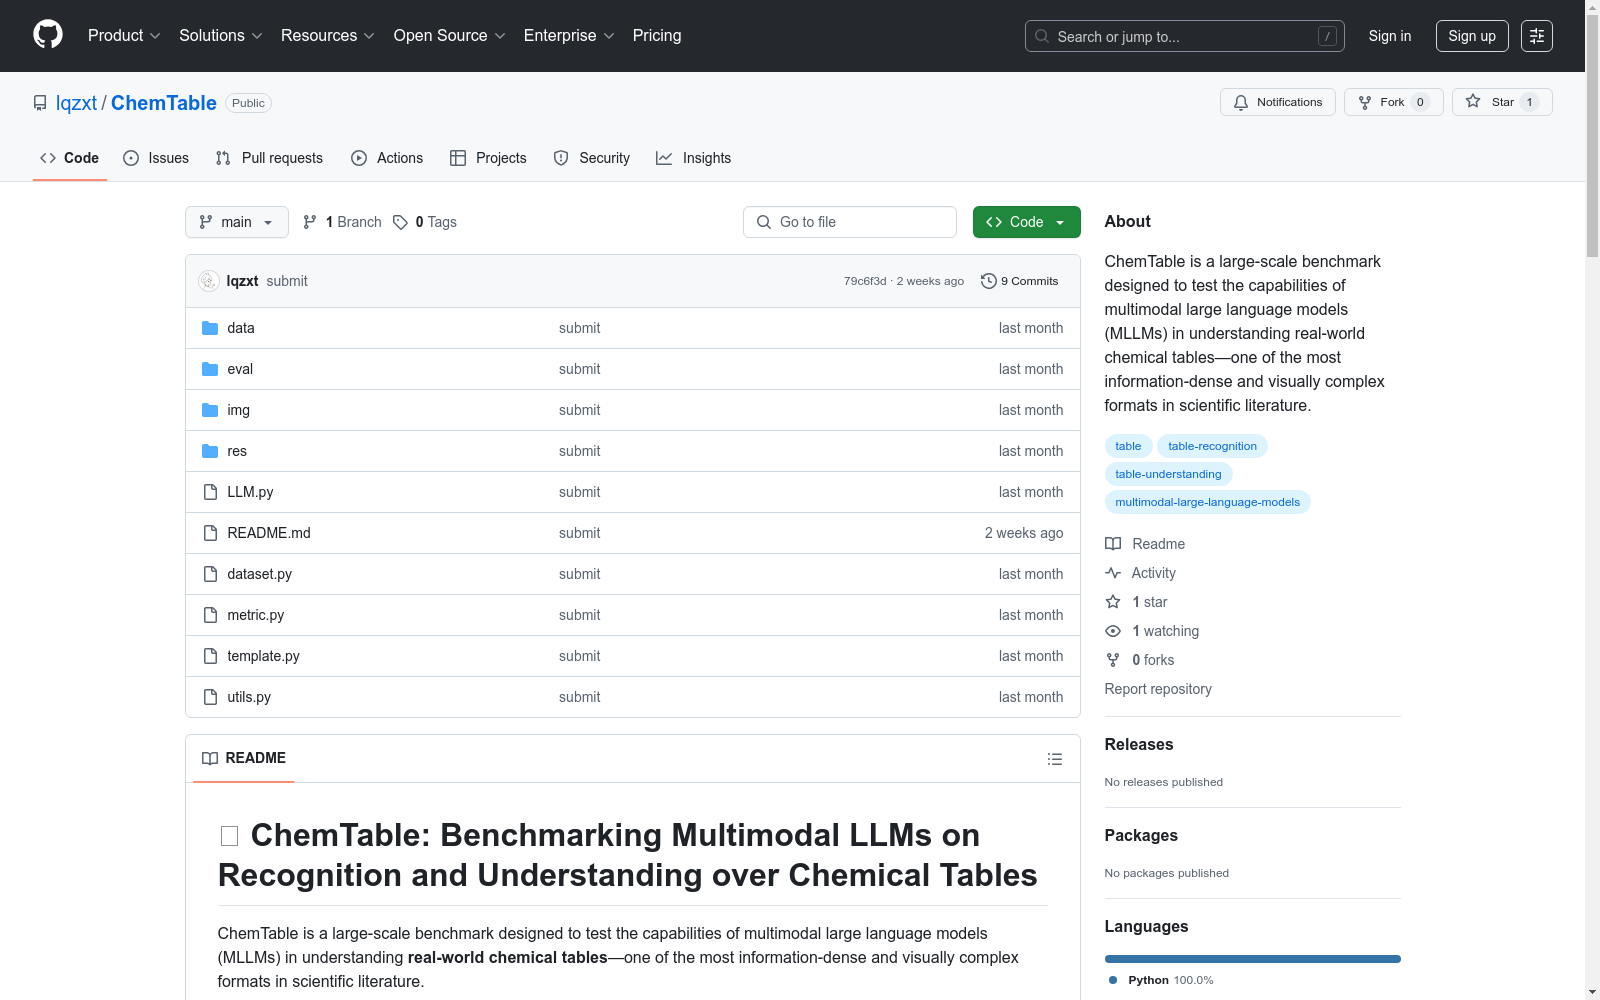
Task: Open the lqzxt owner profile link
Action: click(76, 103)
